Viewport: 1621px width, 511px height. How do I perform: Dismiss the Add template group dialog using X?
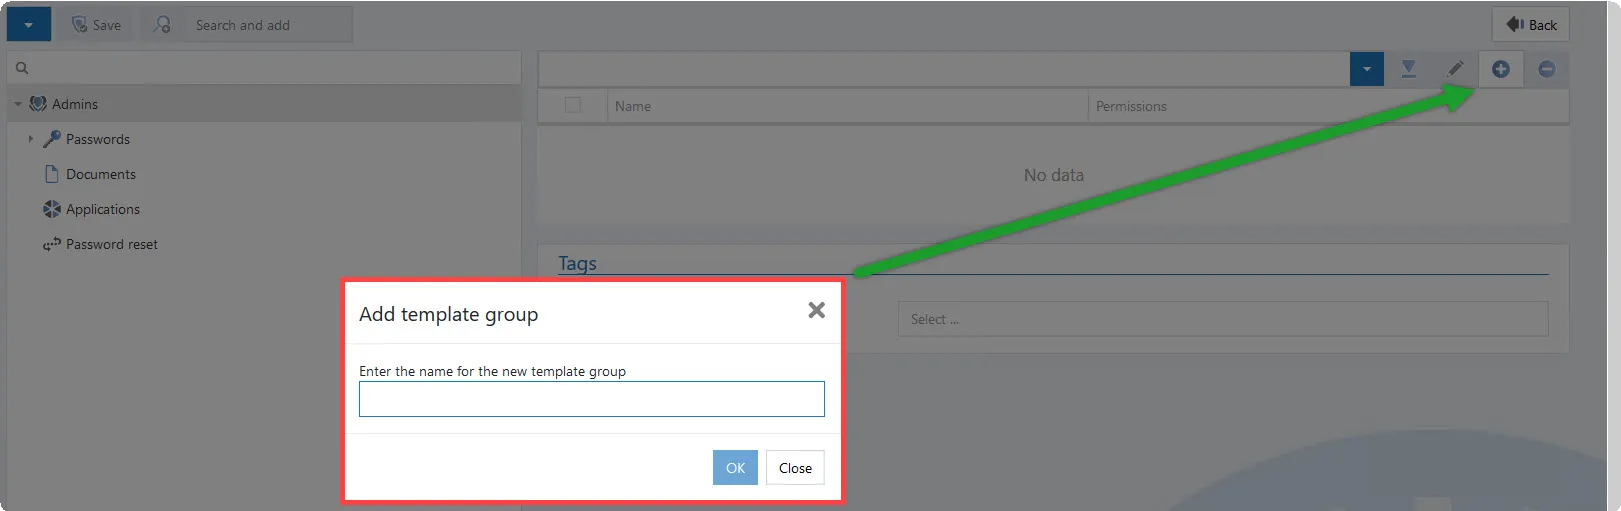coord(816,311)
